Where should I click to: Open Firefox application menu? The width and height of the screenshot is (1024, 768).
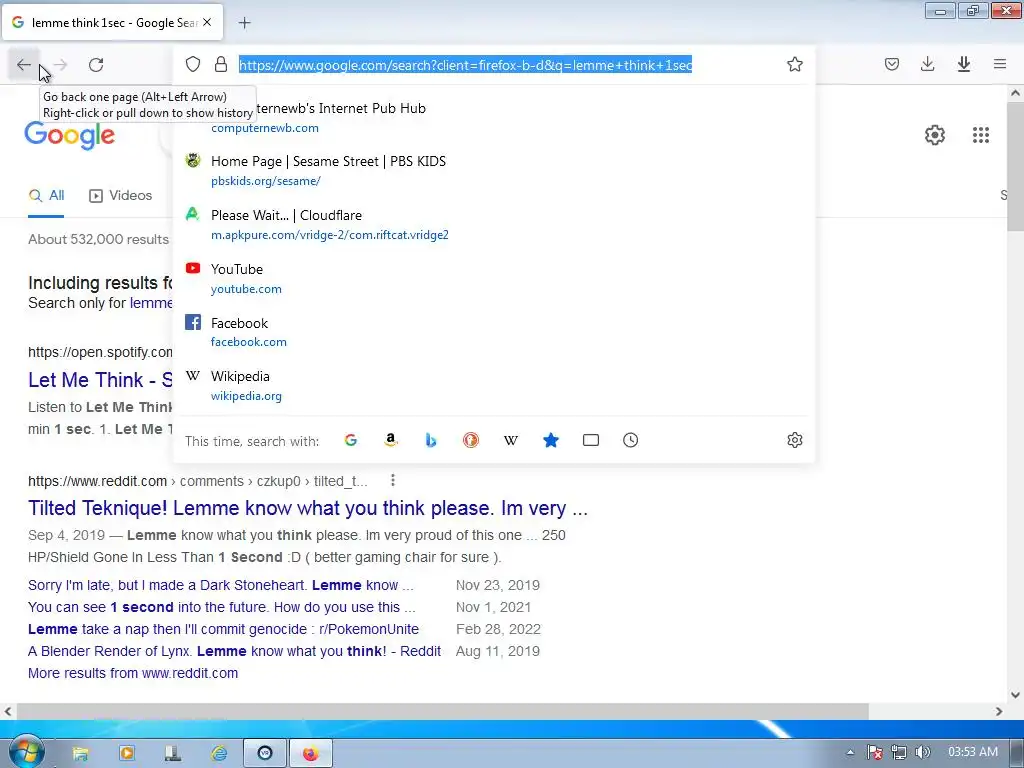(x=1000, y=64)
